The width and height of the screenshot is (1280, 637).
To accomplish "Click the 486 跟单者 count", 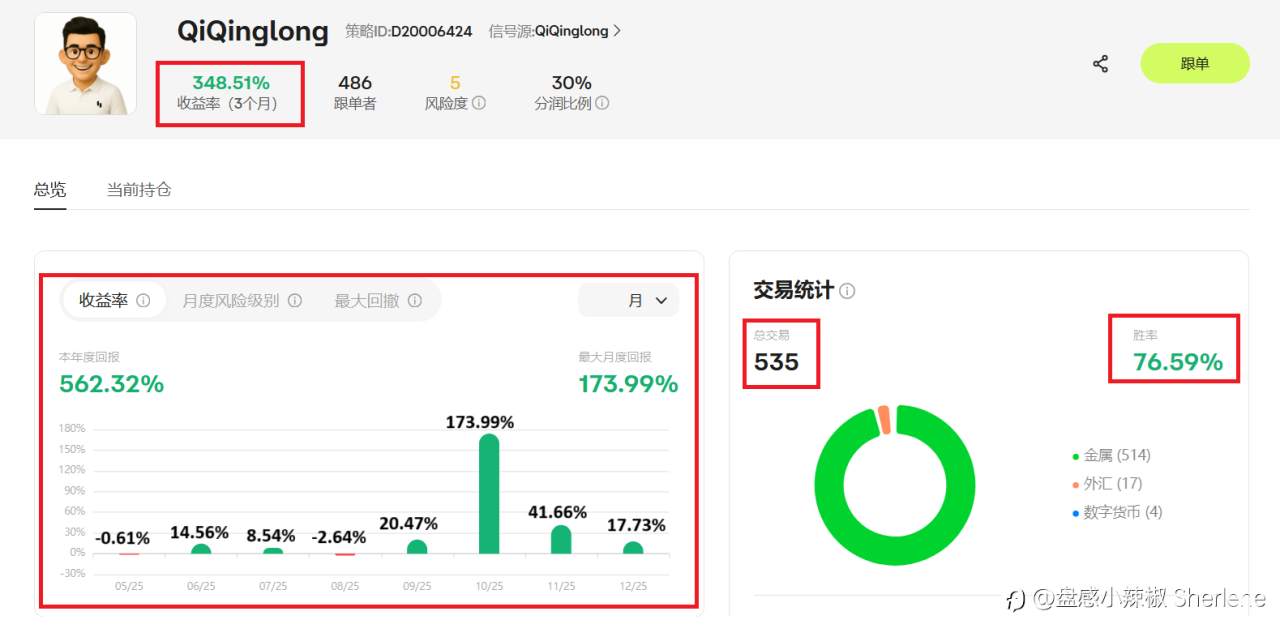I will (355, 82).
